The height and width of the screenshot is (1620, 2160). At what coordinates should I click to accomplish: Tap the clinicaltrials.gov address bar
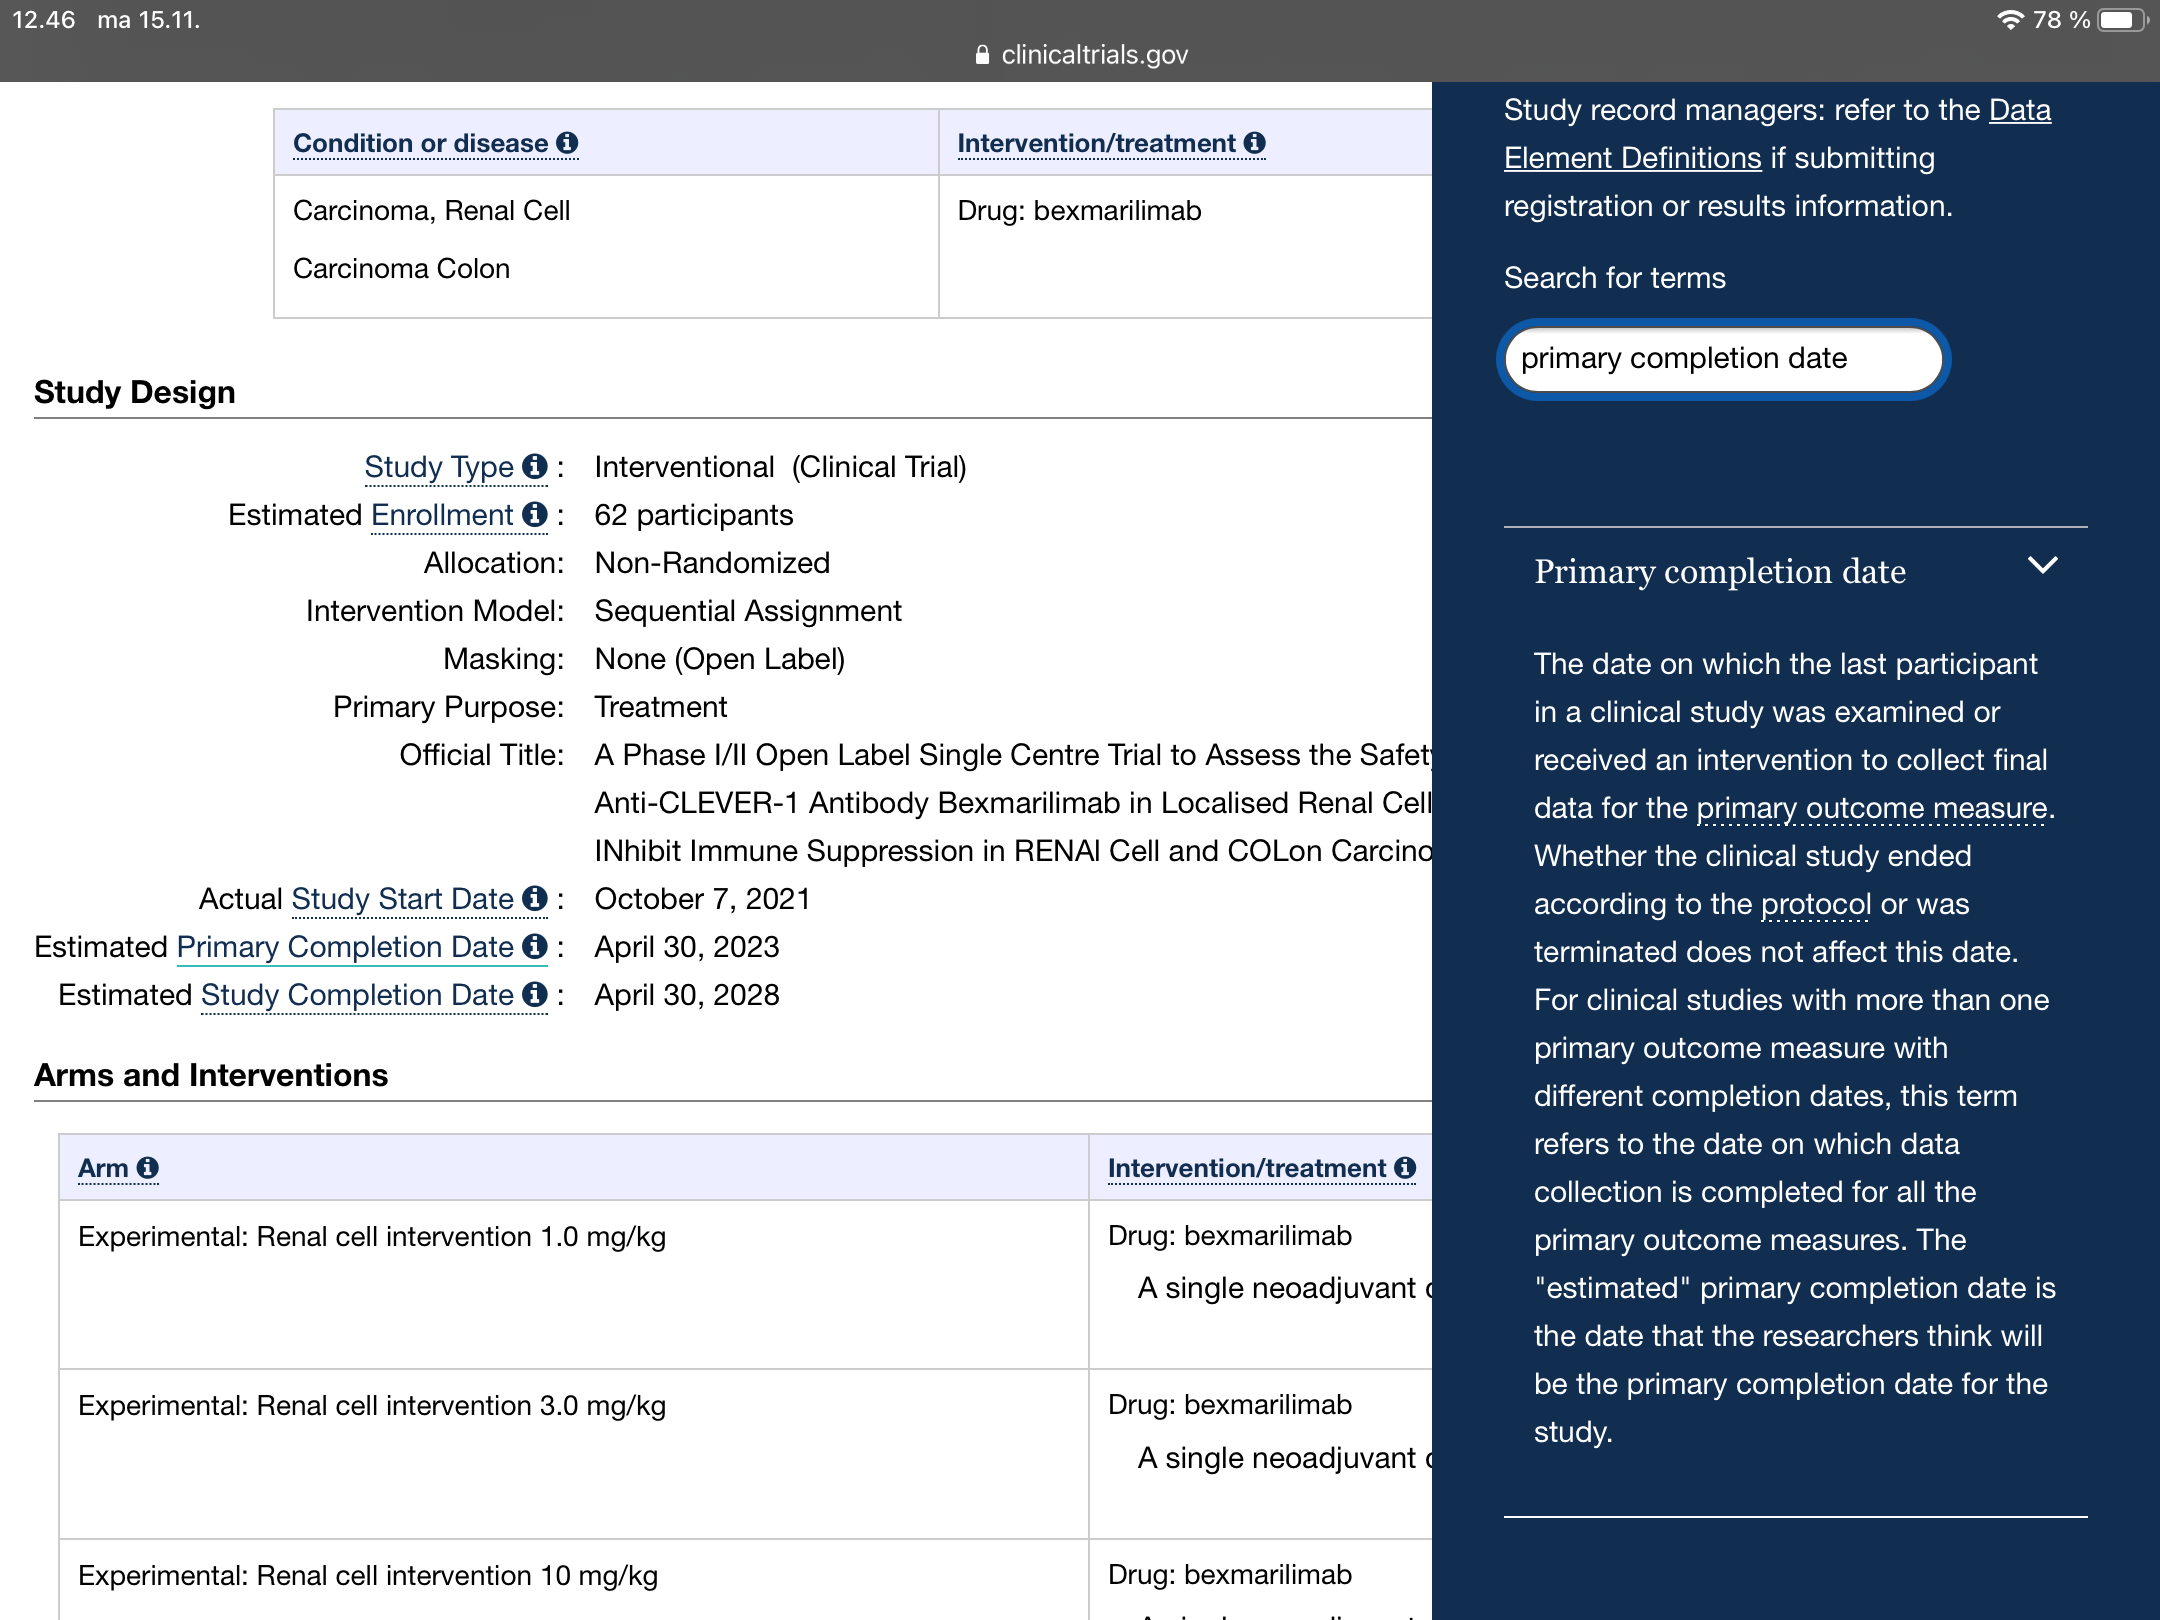pos(1080,54)
